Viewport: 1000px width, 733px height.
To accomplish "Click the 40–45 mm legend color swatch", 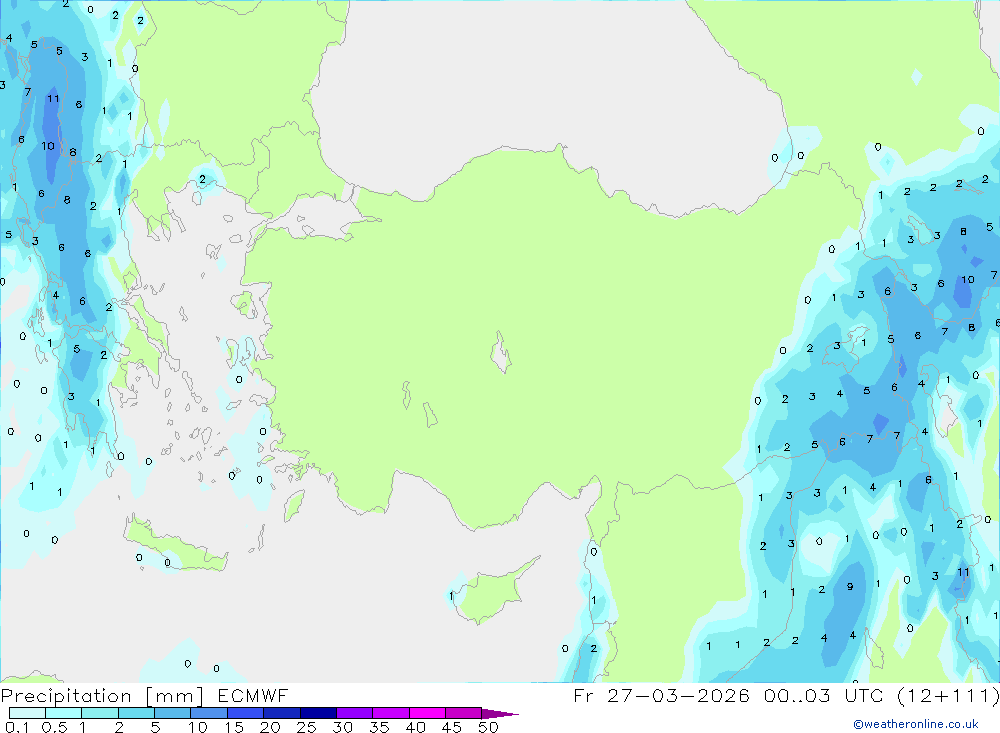I will pos(427,713).
